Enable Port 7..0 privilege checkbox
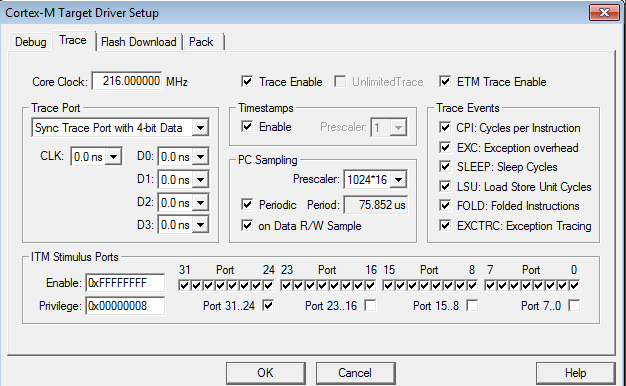 [574, 306]
